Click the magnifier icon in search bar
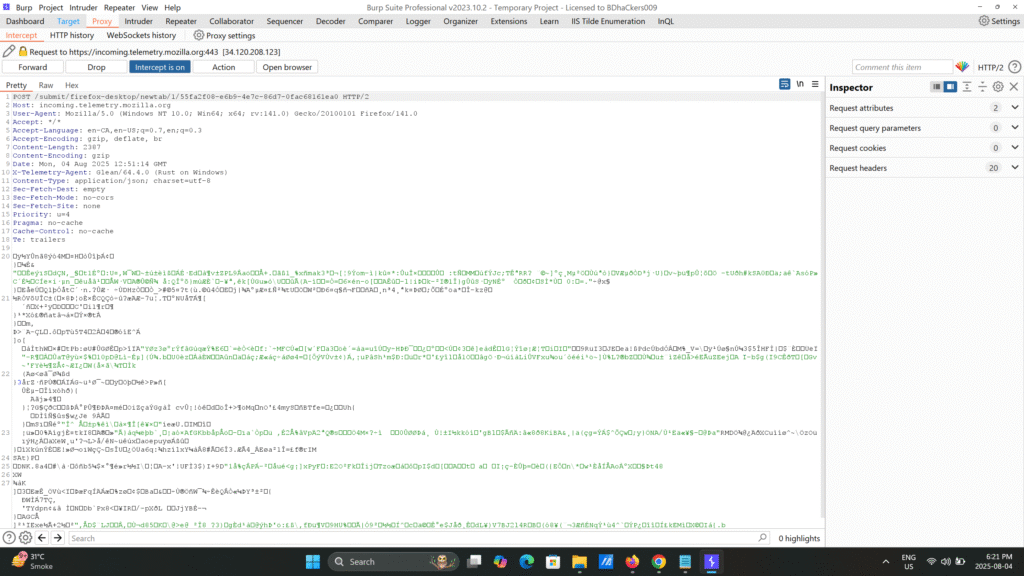This screenshot has width=1024, height=576. [x=762, y=537]
